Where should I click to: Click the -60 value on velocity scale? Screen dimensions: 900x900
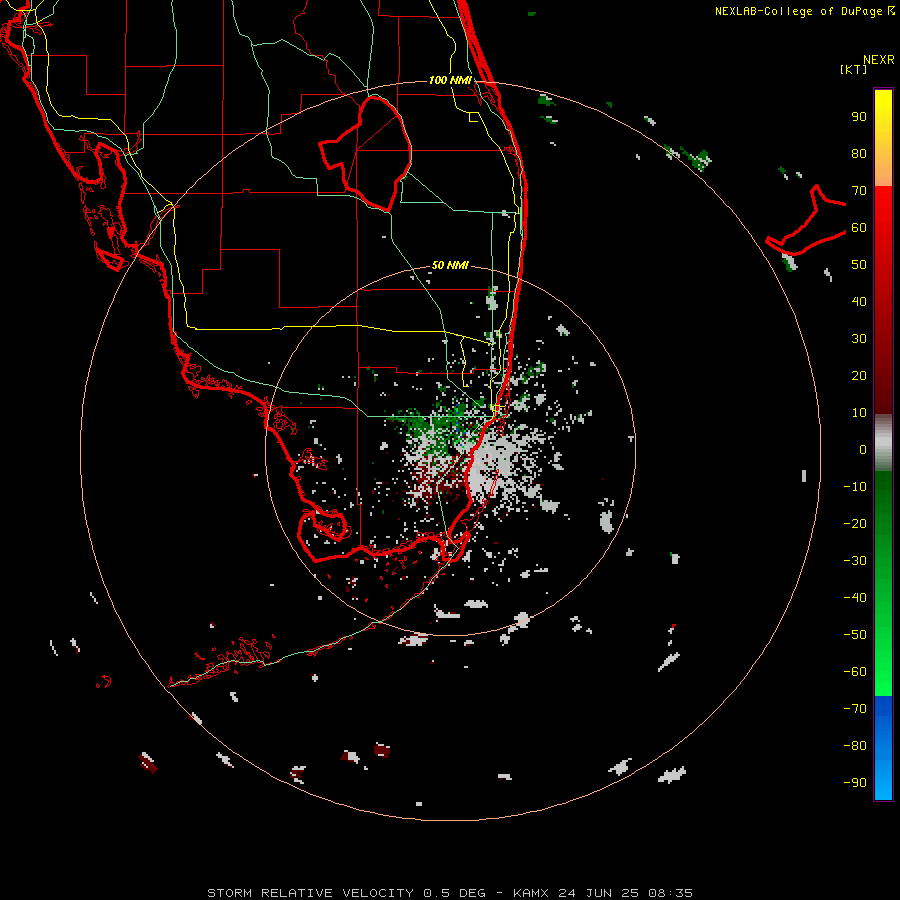click(855, 672)
